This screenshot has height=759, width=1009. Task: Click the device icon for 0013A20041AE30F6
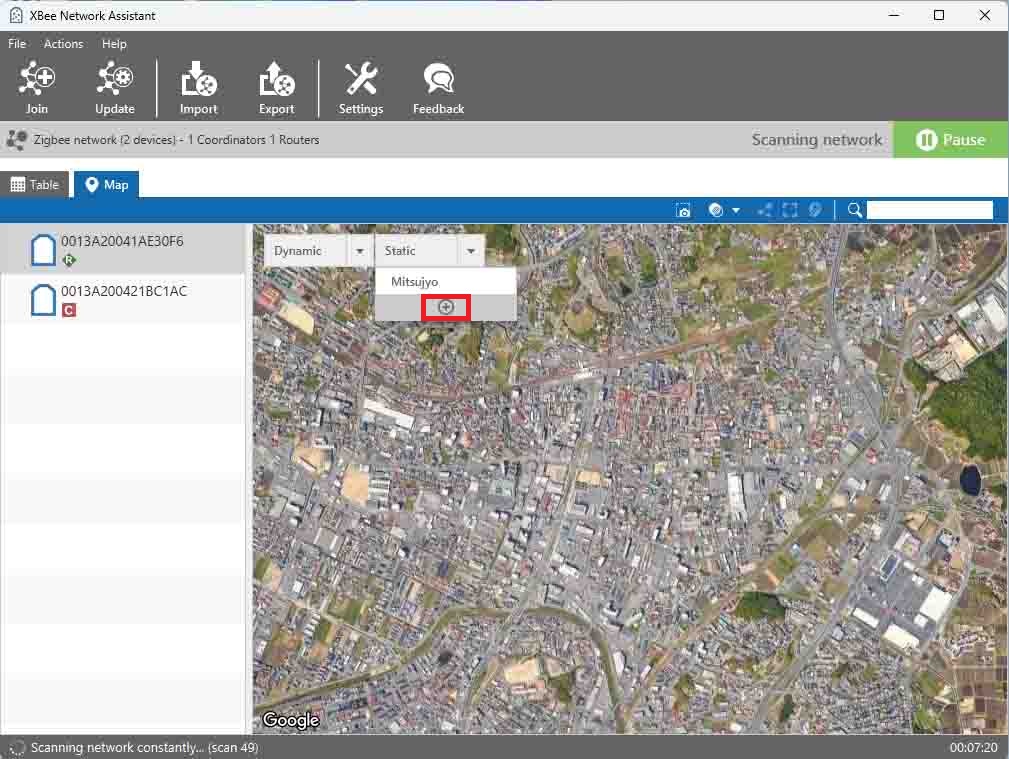pyautogui.click(x=43, y=250)
